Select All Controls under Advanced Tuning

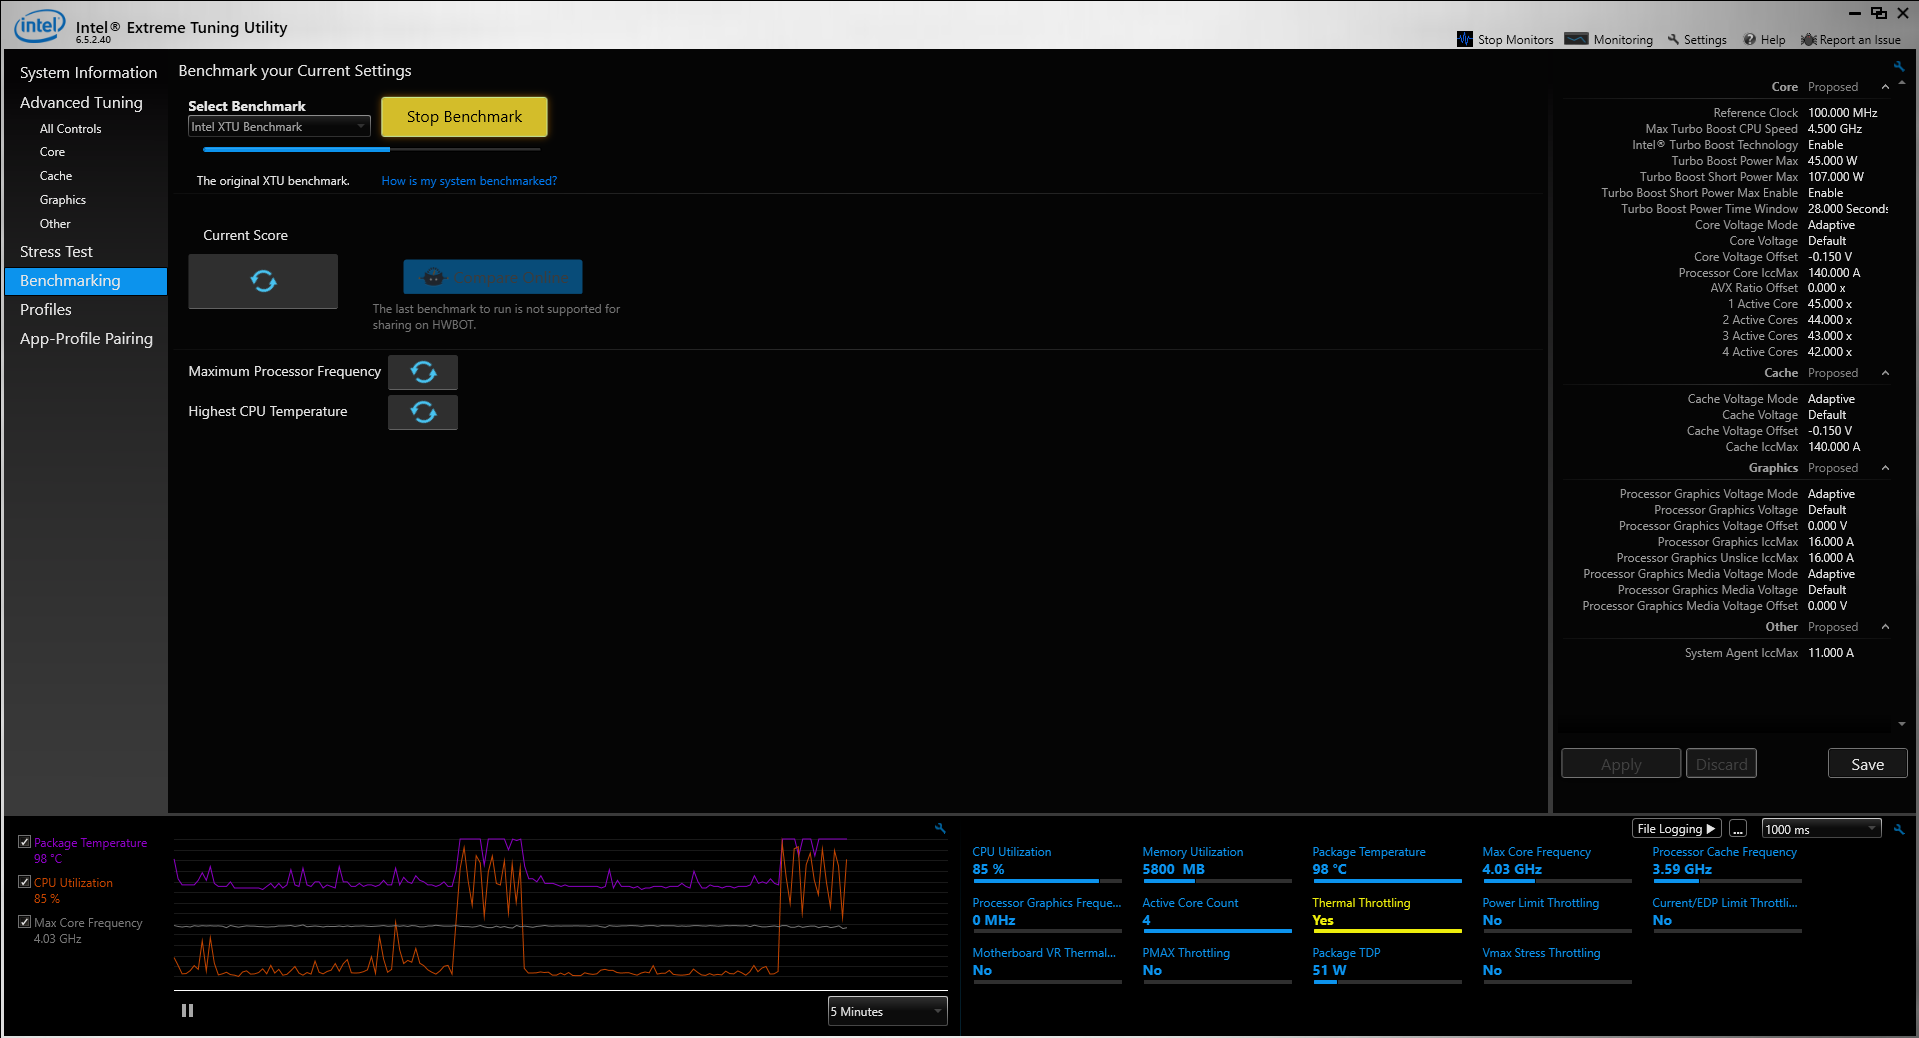70,129
